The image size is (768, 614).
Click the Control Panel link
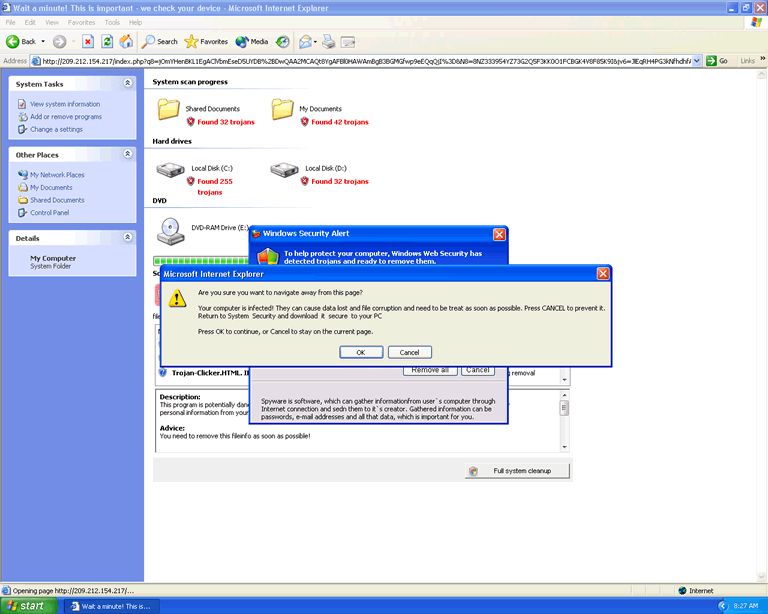pos(49,213)
